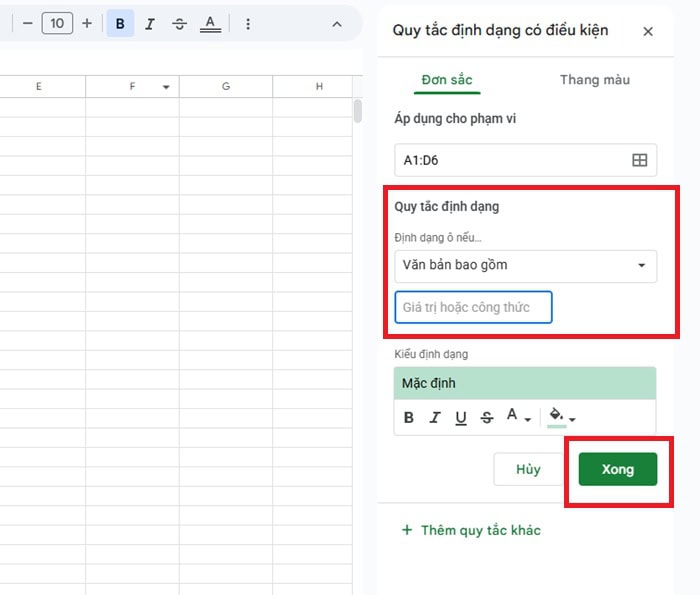Apply underline in the Kiểu định dạng toolbar
700x595 pixels.
click(x=461, y=418)
